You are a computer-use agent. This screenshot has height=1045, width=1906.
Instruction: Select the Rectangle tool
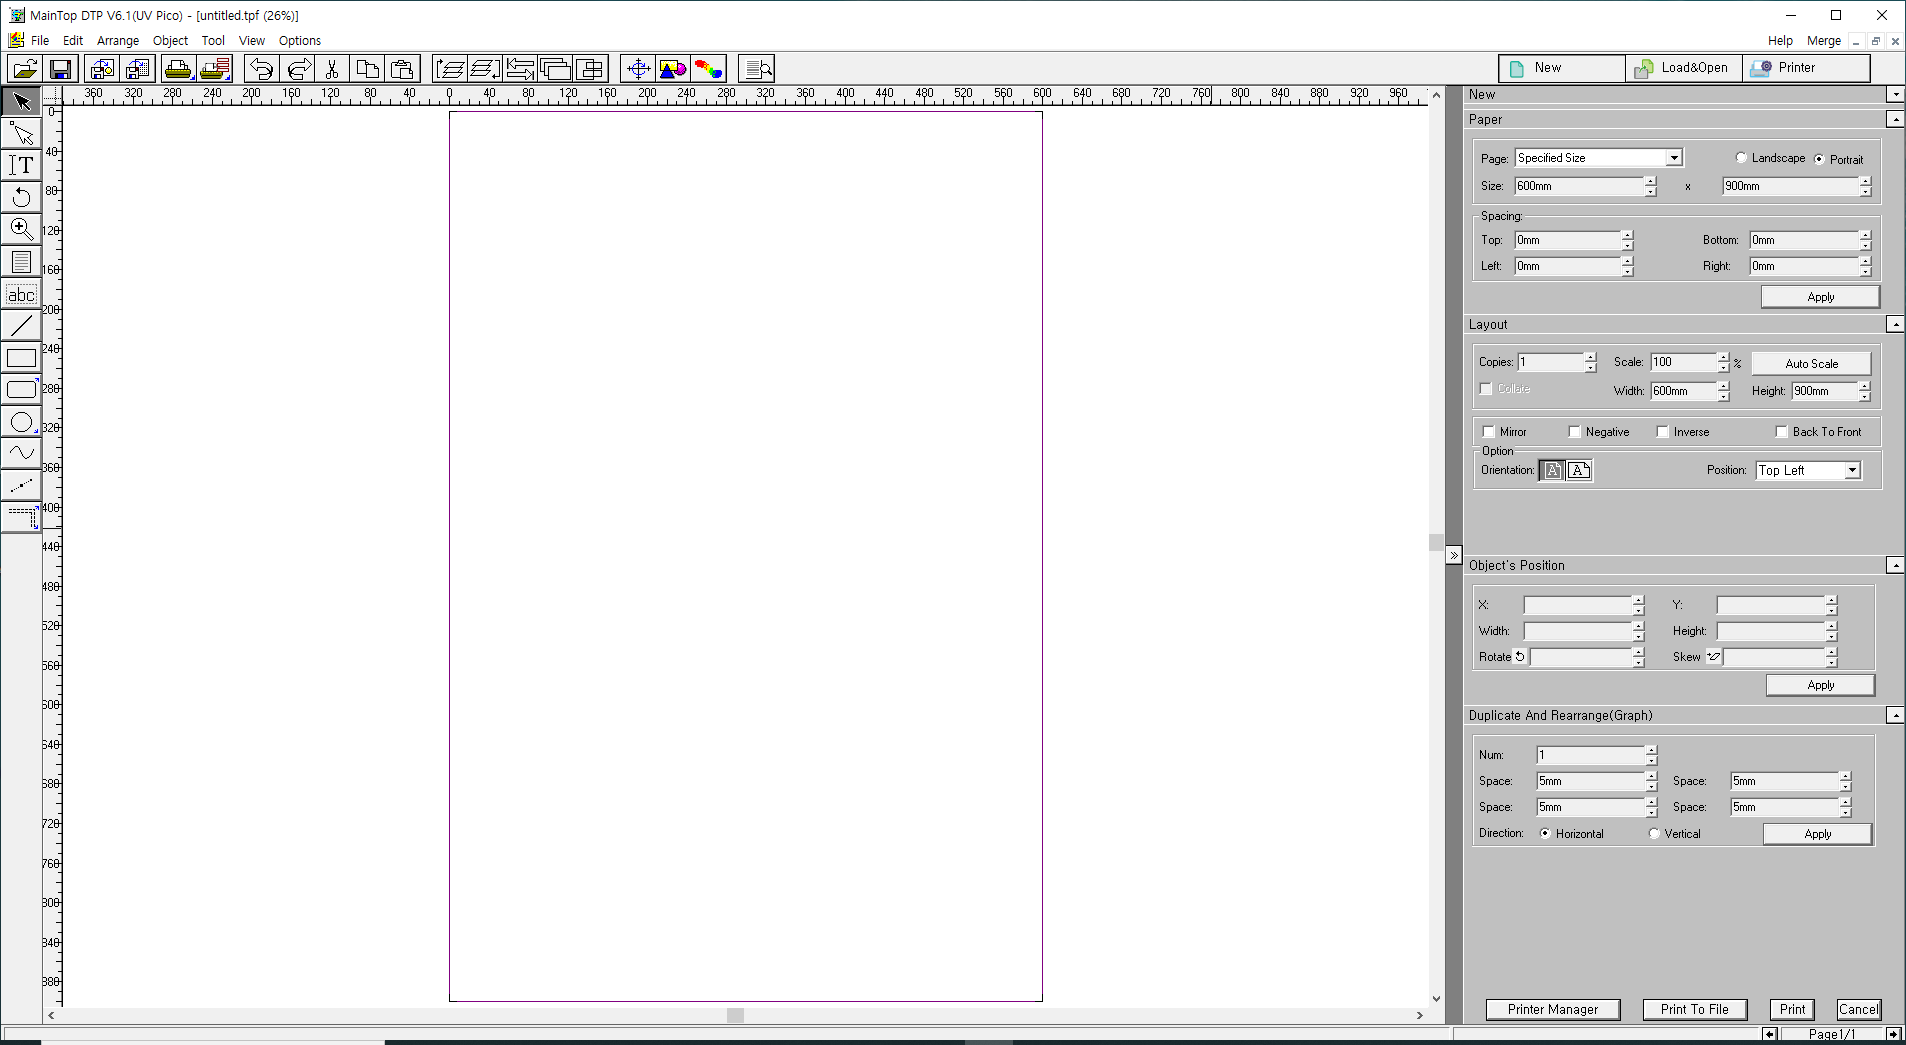[x=21, y=358]
